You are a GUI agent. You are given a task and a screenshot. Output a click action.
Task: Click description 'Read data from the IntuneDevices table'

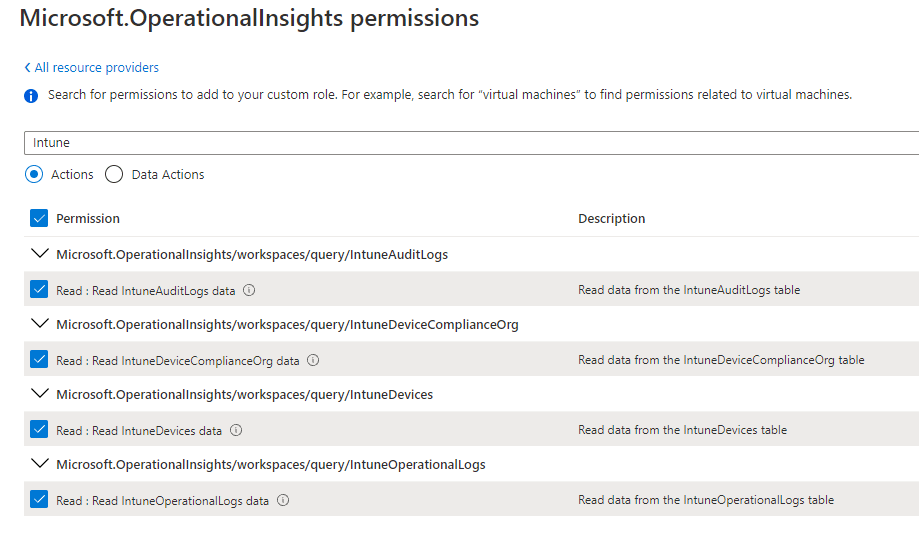click(x=682, y=430)
